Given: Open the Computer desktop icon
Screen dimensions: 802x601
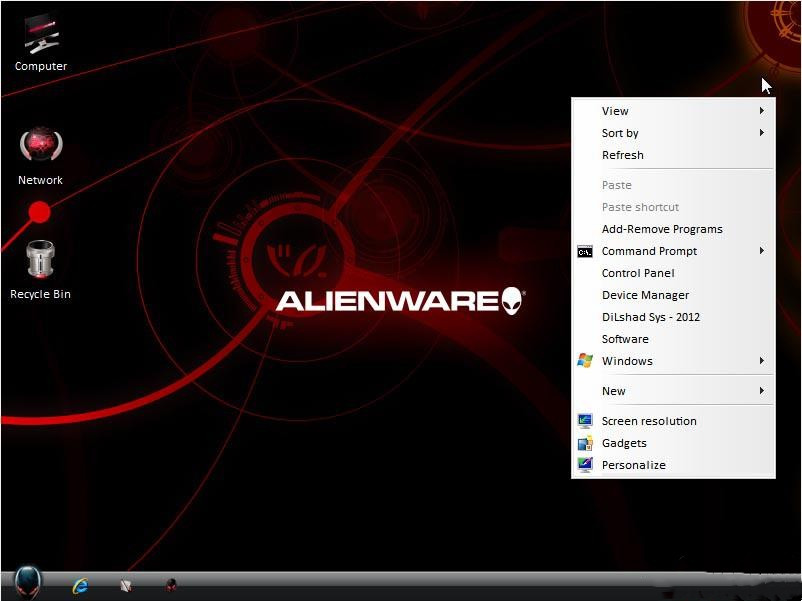Looking at the screenshot, I should click(41, 43).
